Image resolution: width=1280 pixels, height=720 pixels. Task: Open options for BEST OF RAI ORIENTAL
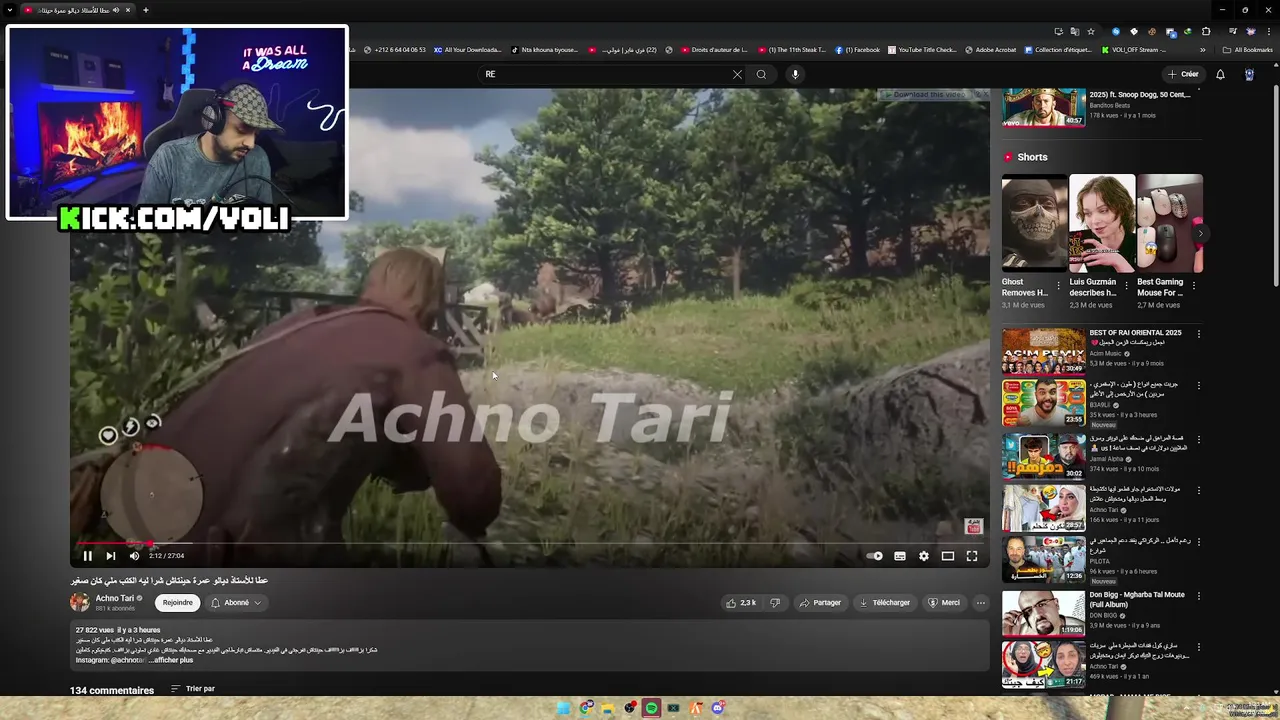click(1198, 333)
